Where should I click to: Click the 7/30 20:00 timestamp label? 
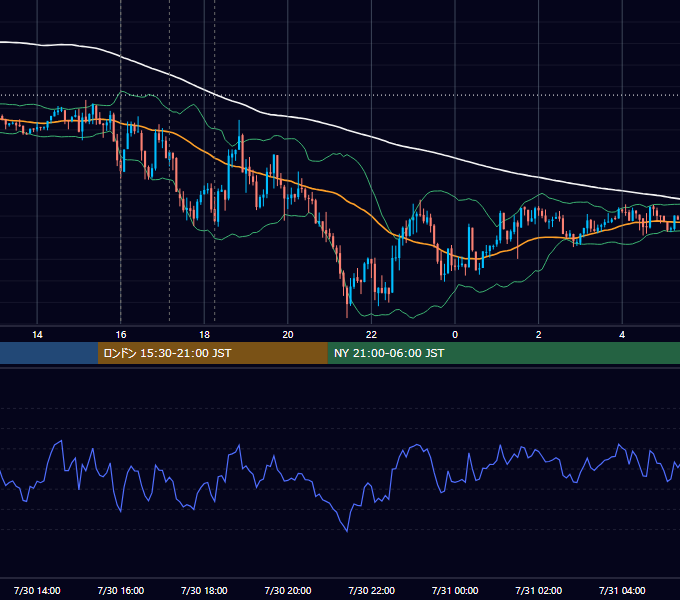tap(288, 590)
